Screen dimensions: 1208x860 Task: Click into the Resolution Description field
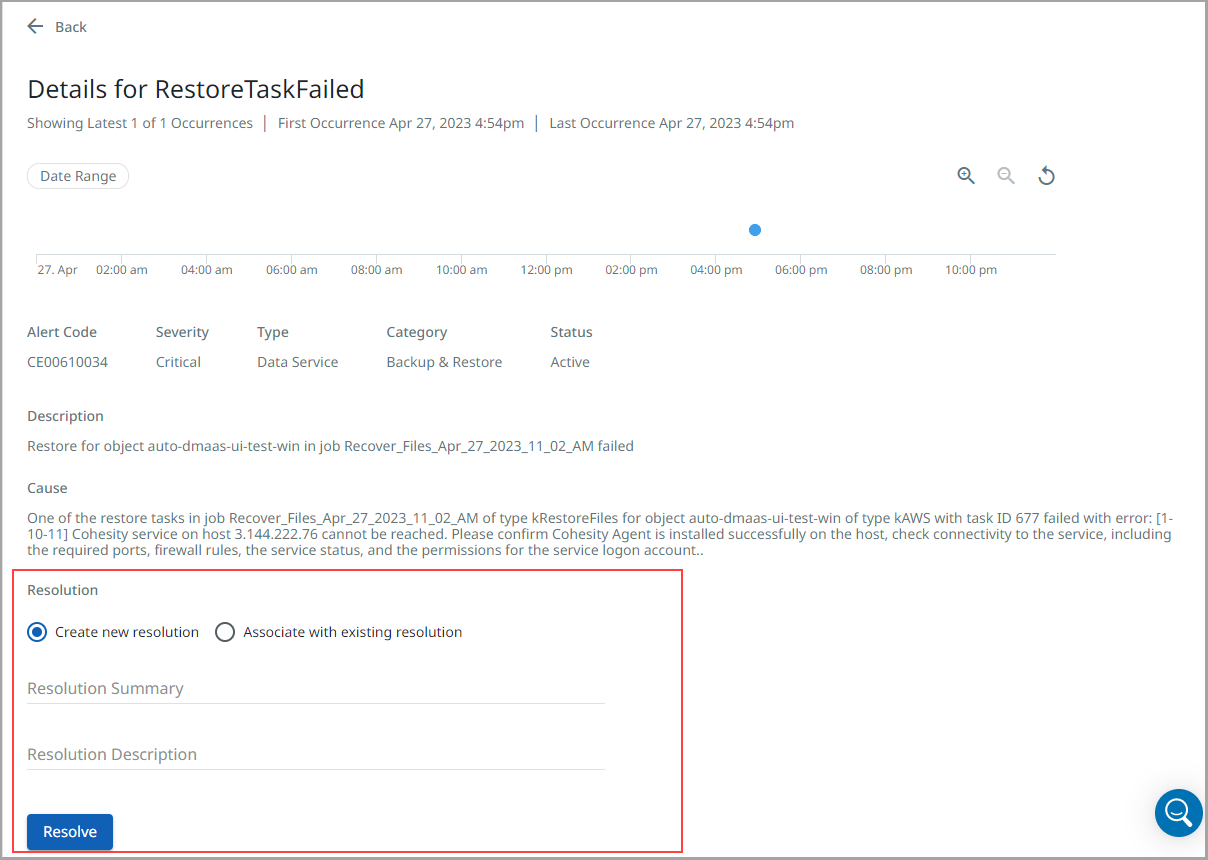[x=315, y=754]
